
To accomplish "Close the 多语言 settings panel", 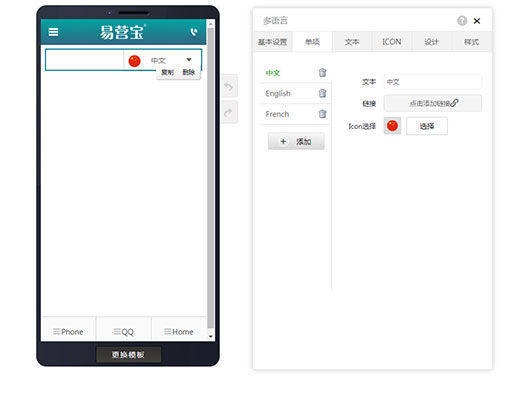I will [477, 21].
